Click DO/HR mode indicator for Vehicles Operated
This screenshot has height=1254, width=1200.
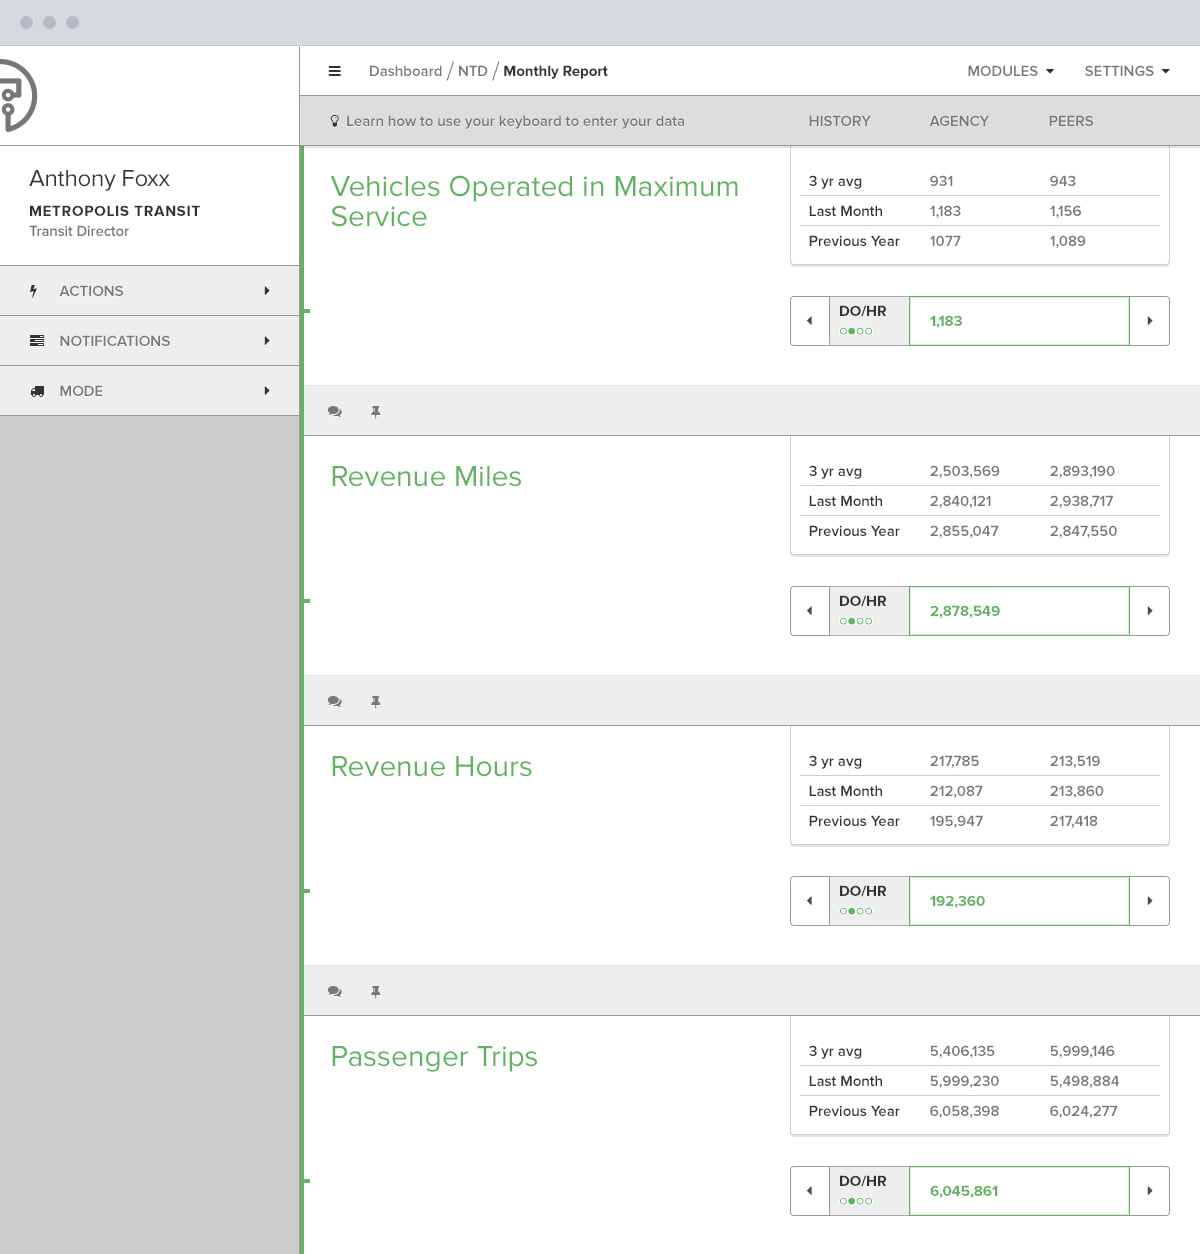tap(869, 321)
